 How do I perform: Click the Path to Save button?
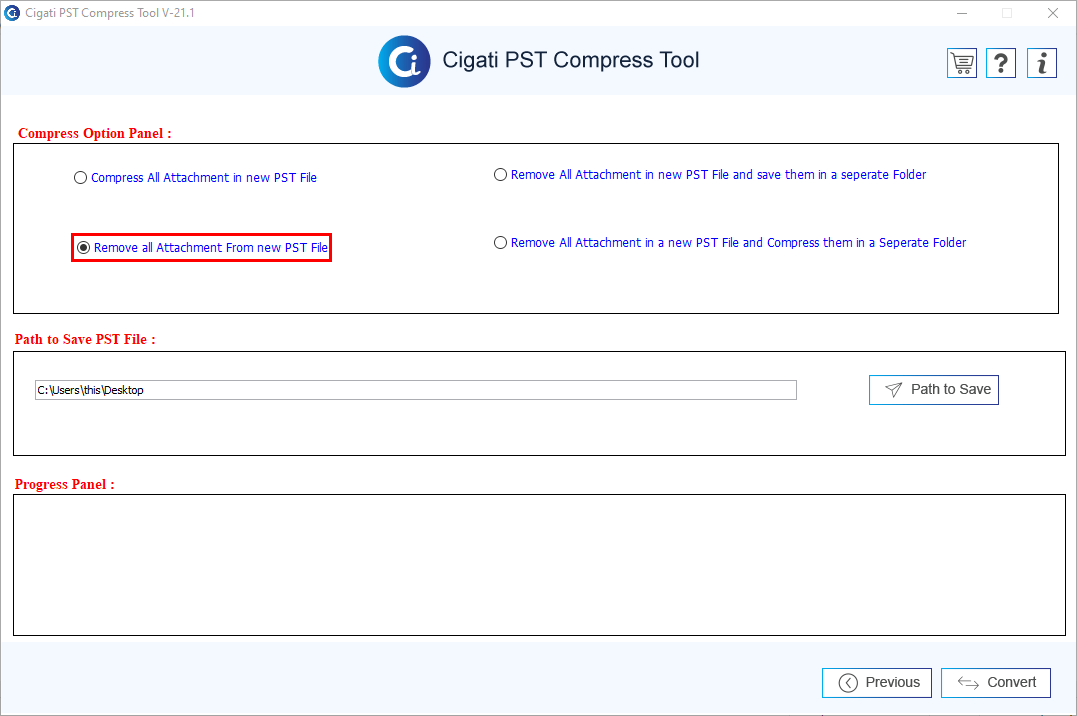coord(933,390)
